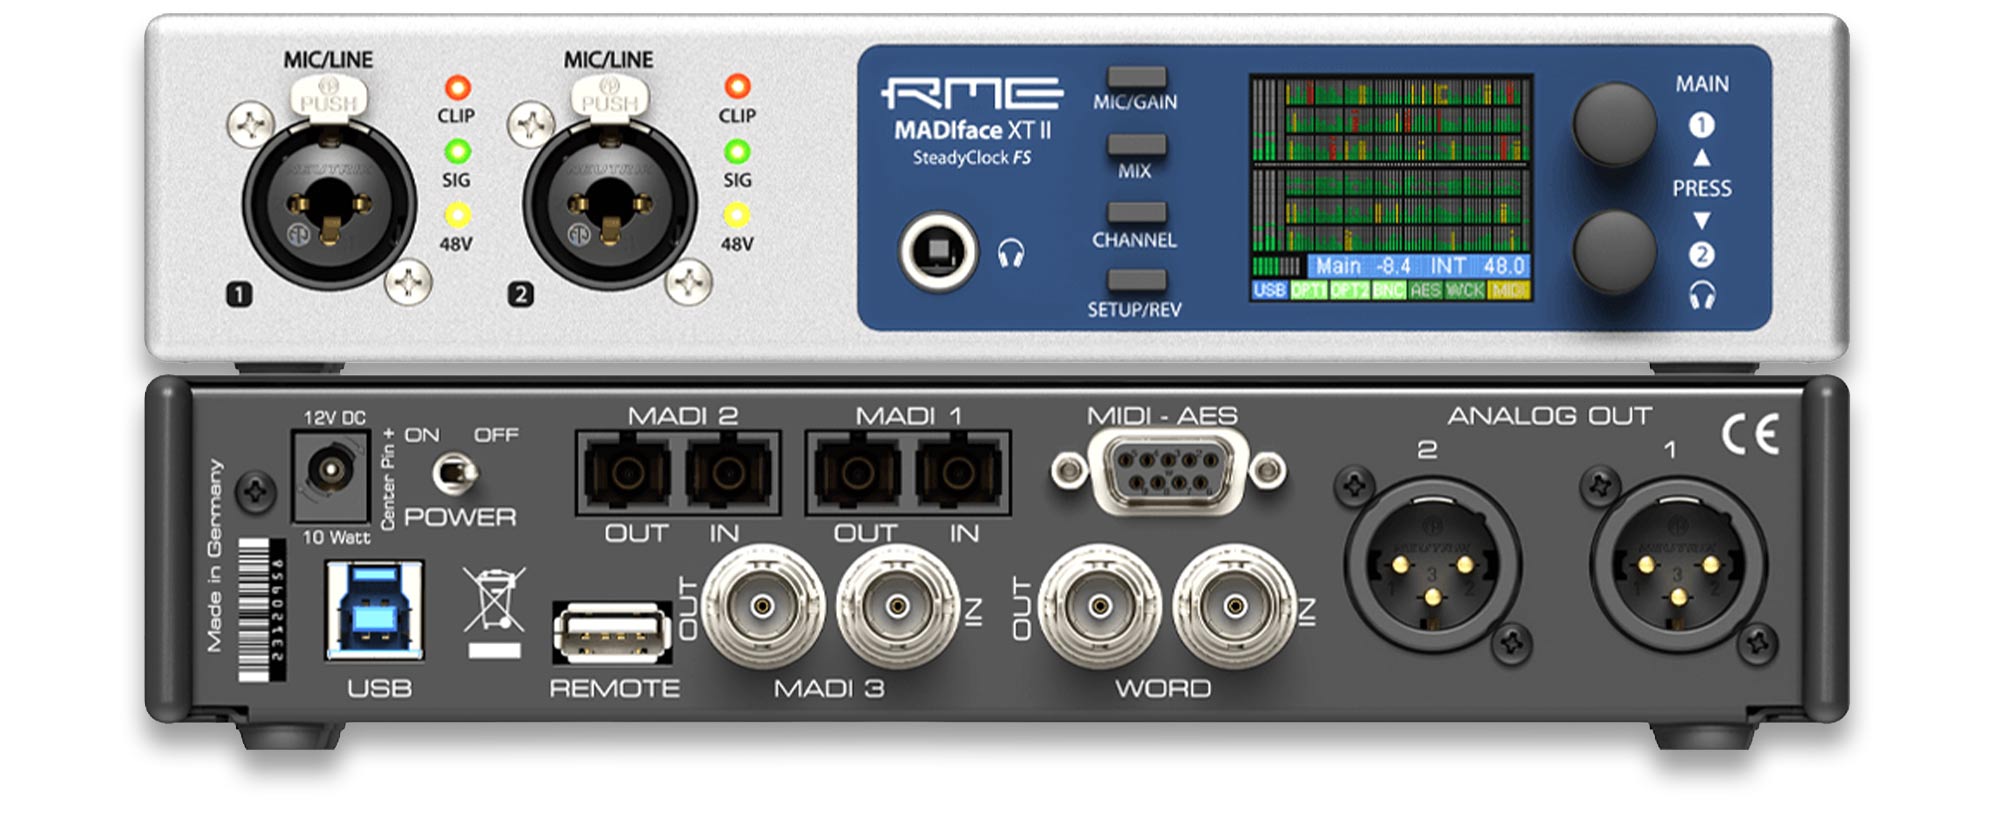The height and width of the screenshot is (822, 1999).
Task: Click the MADI 2 IN optical port
Action: (728, 473)
